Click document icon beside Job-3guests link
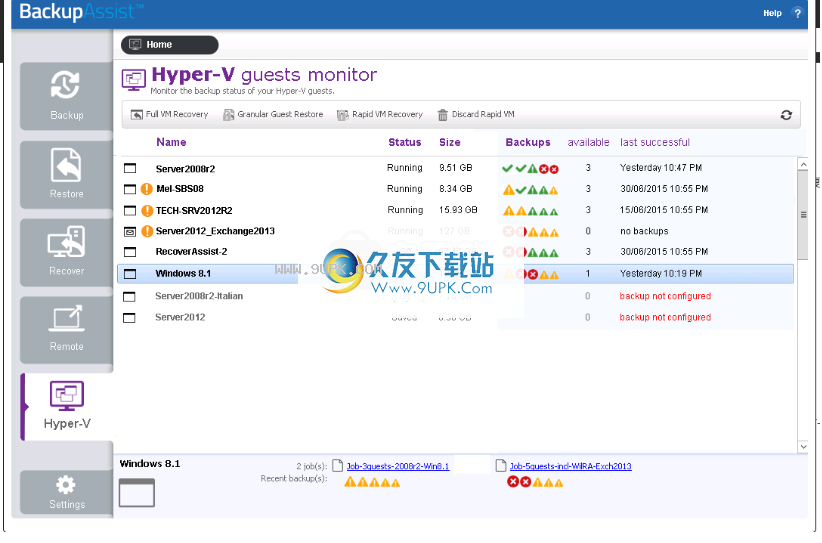 338,465
